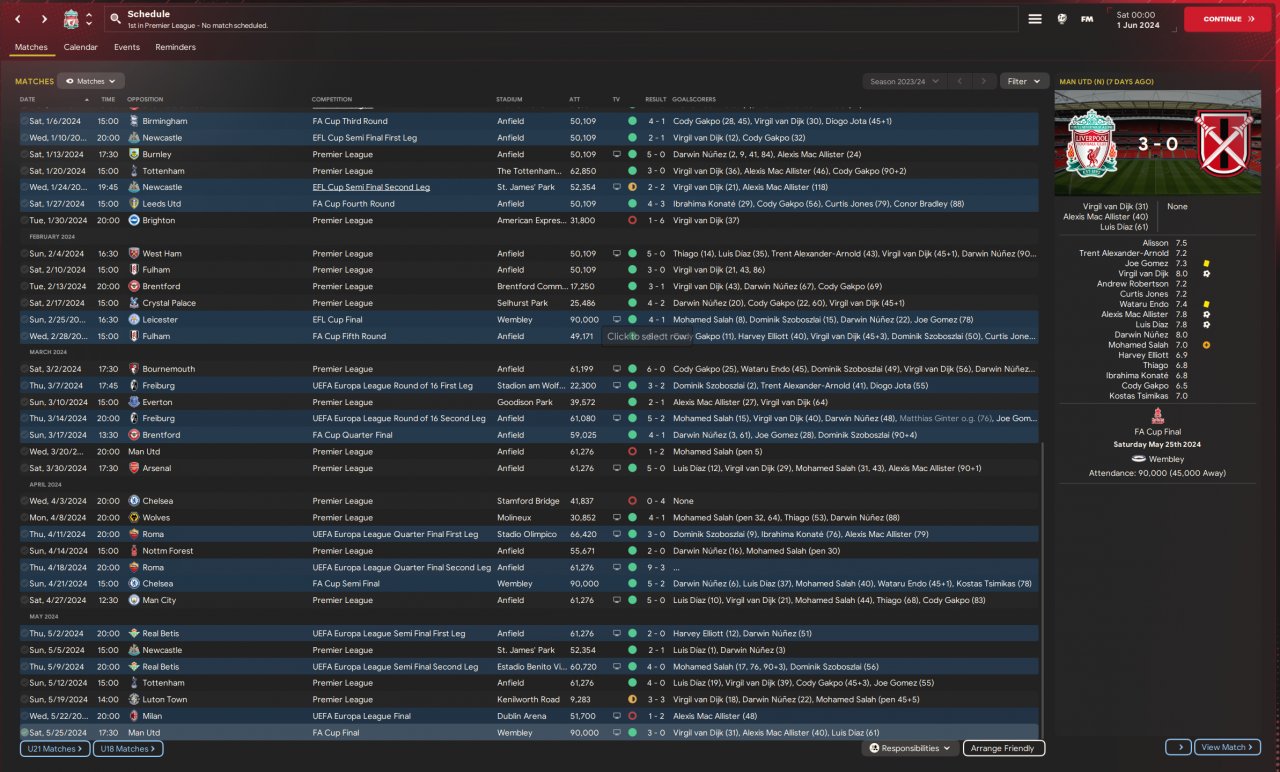Open the Liverpool club badge in the top bar
Image resolution: width=1280 pixels, height=772 pixels.
71,19
